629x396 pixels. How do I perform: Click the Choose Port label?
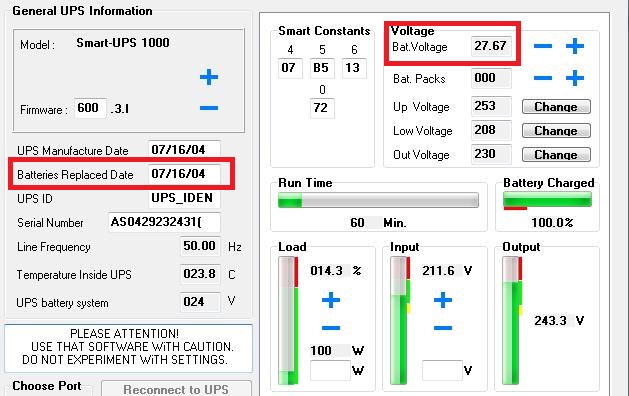[x=47, y=386]
